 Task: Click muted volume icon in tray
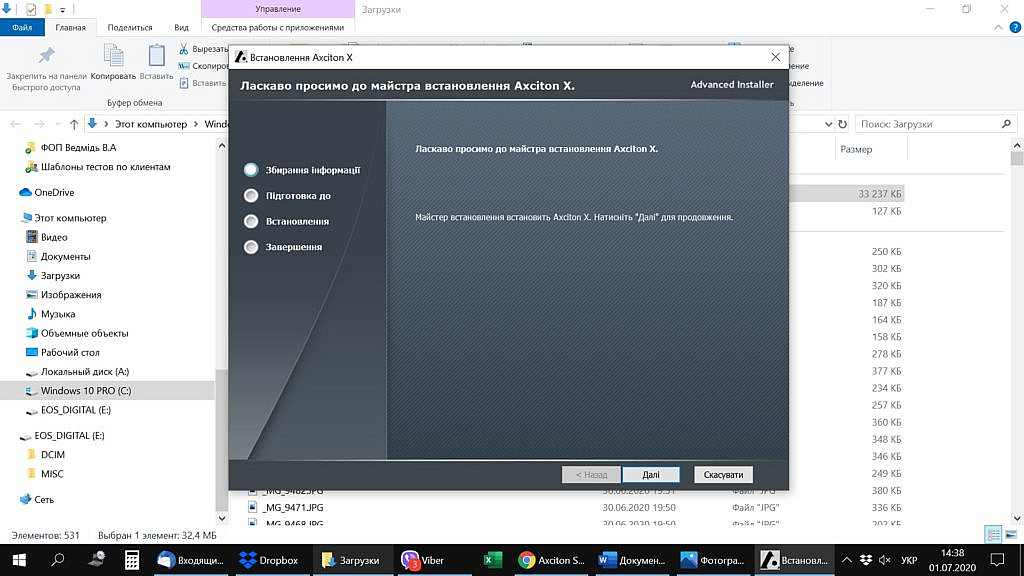click(885, 560)
